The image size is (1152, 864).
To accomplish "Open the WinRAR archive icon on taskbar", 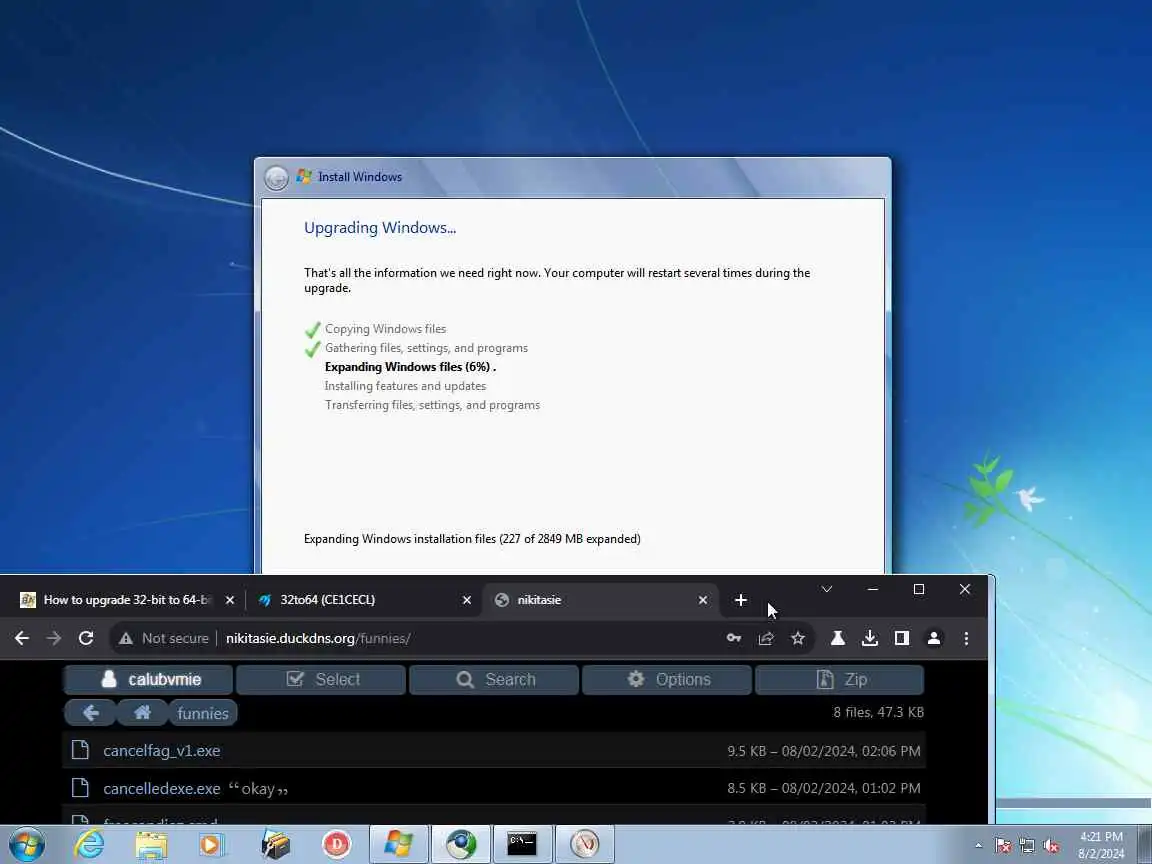I will (276, 844).
